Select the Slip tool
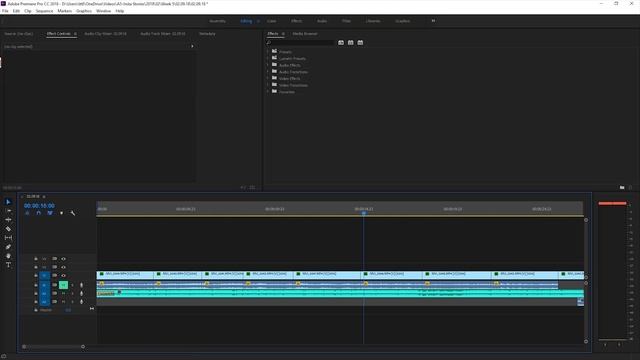This screenshot has width=640, height=360. [8, 238]
